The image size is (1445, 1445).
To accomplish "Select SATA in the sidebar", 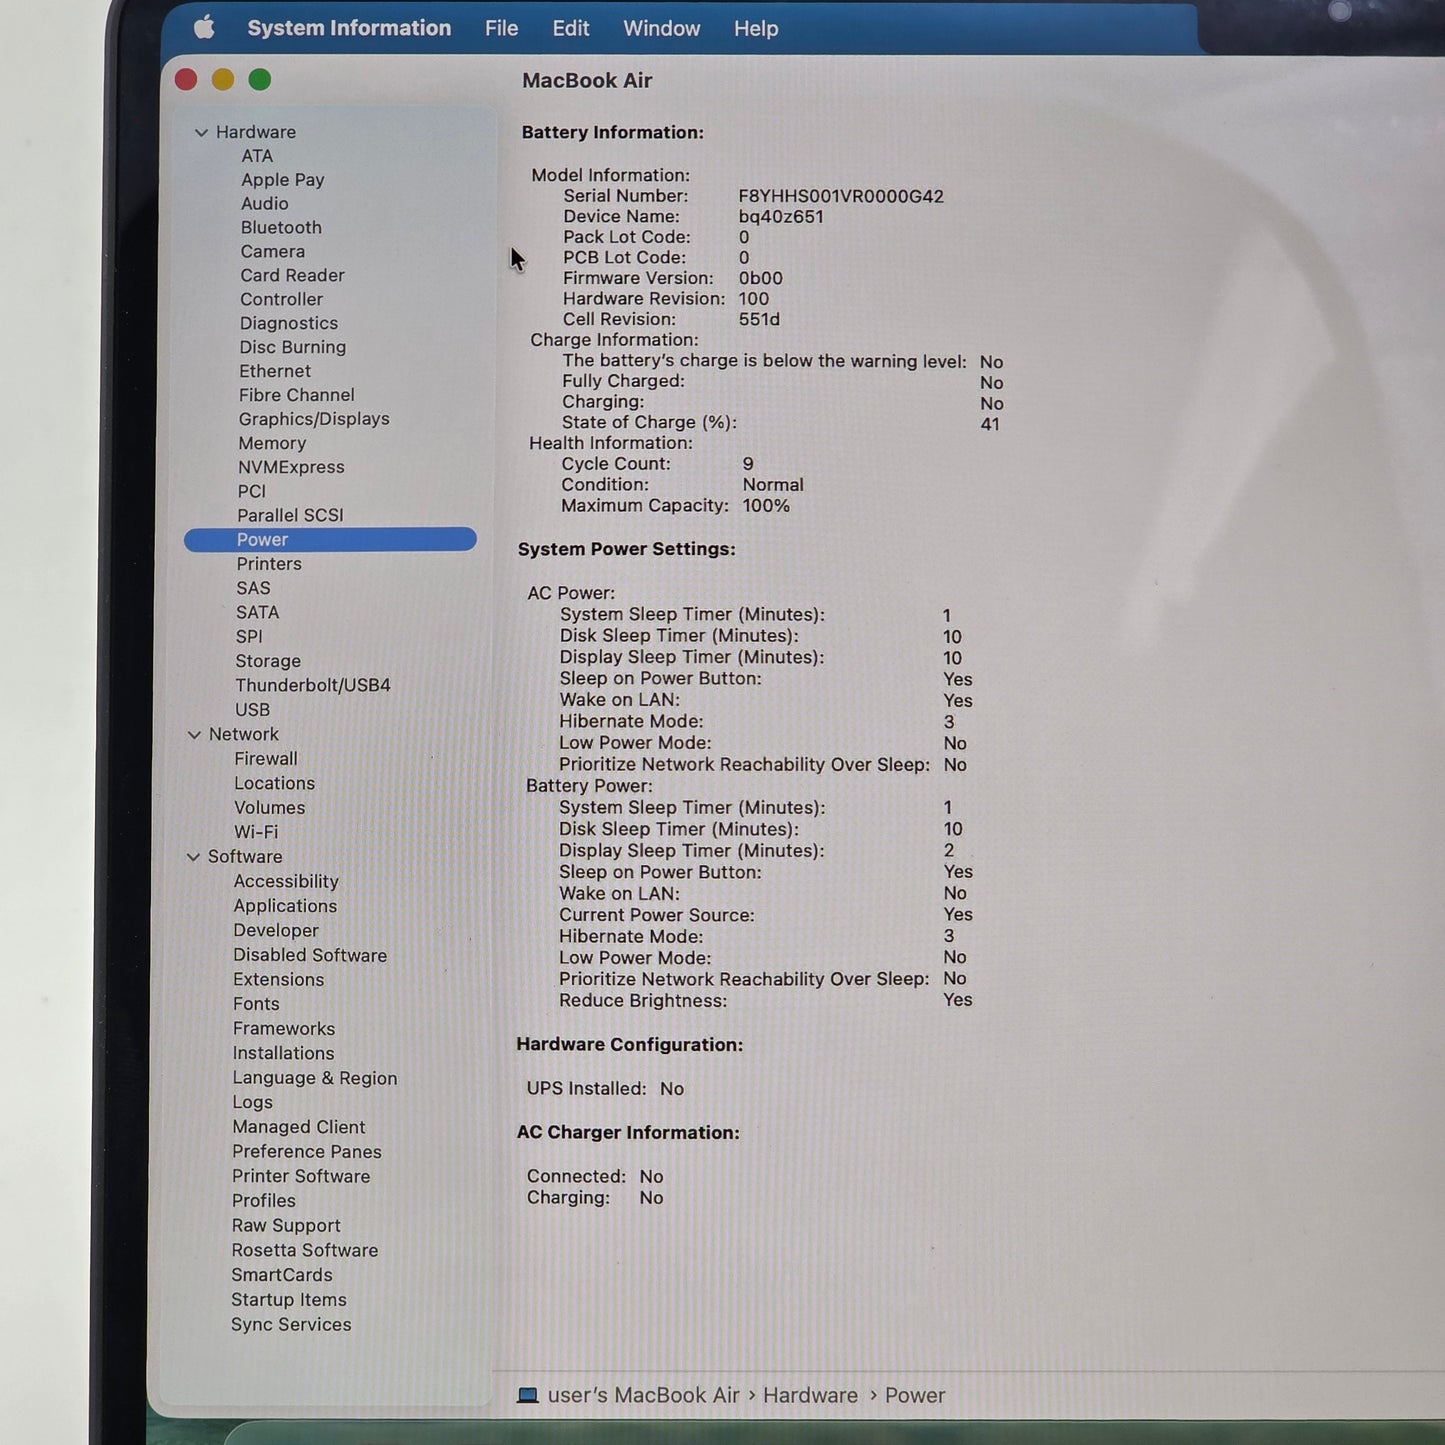I will (258, 612).
